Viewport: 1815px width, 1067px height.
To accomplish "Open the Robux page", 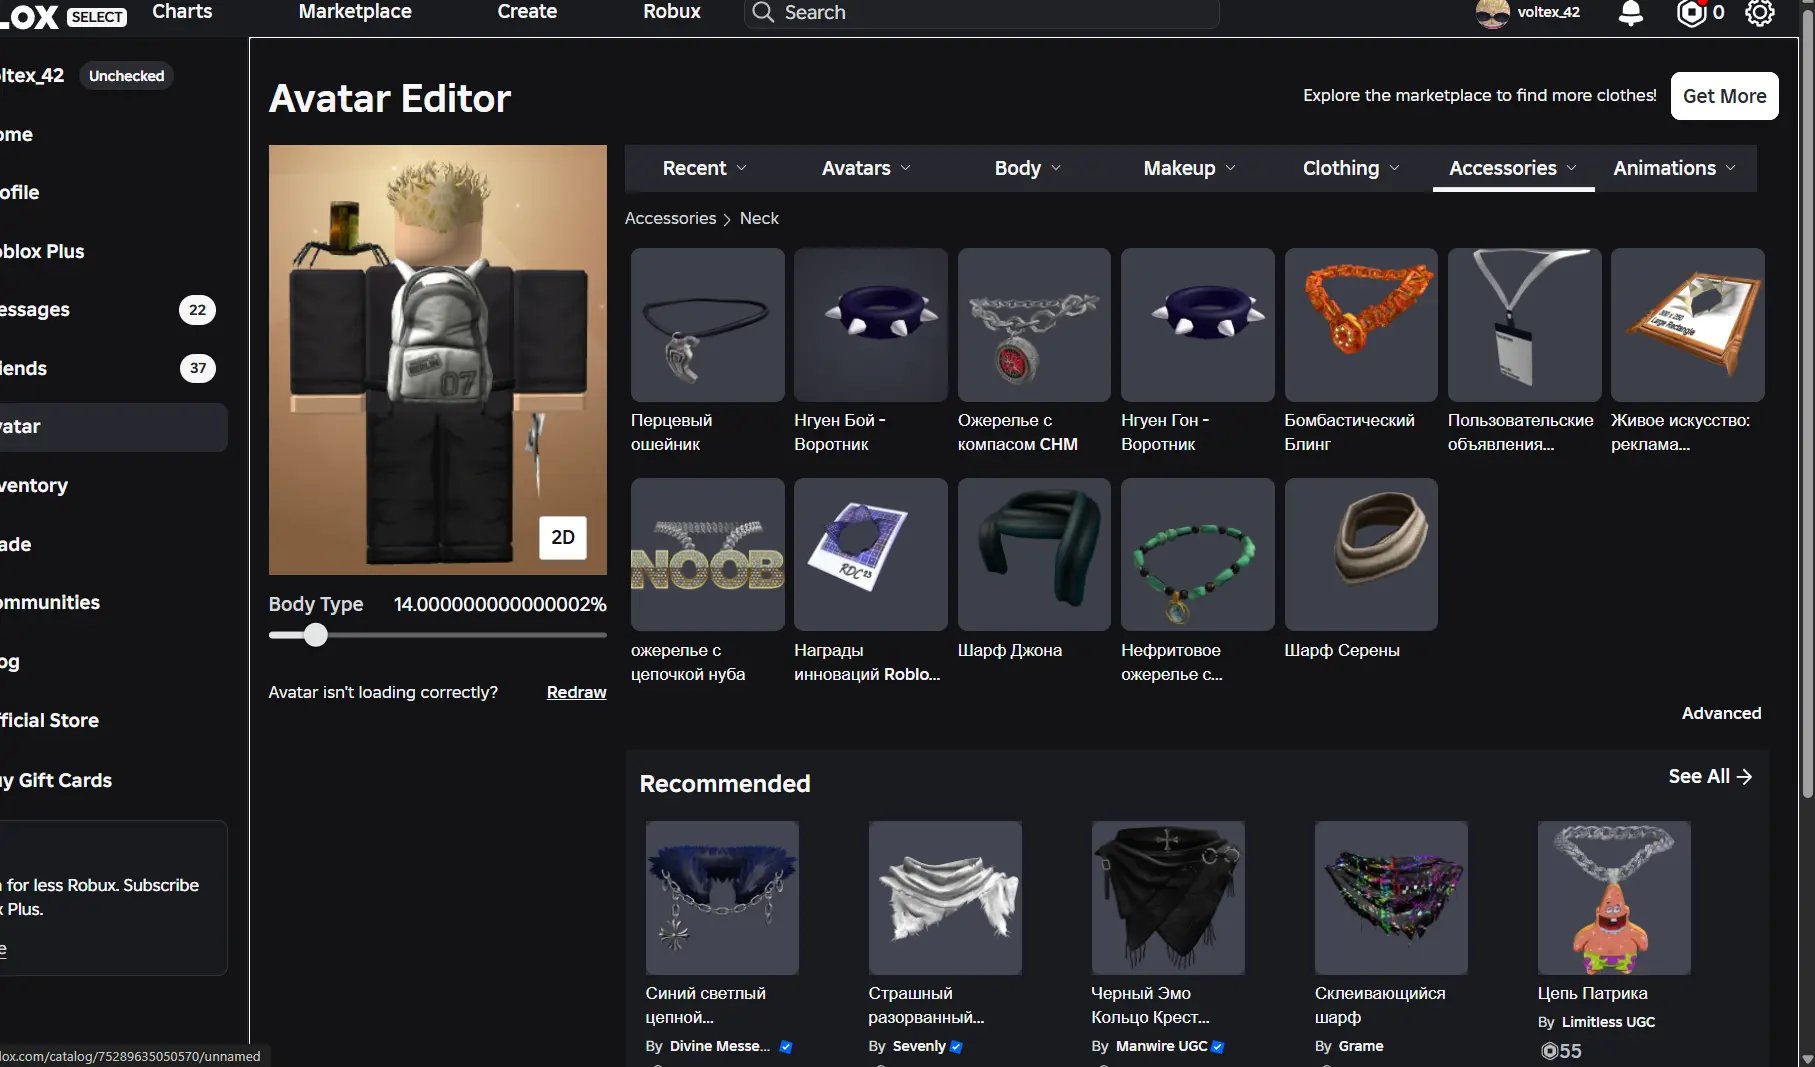I will [672, 12].
